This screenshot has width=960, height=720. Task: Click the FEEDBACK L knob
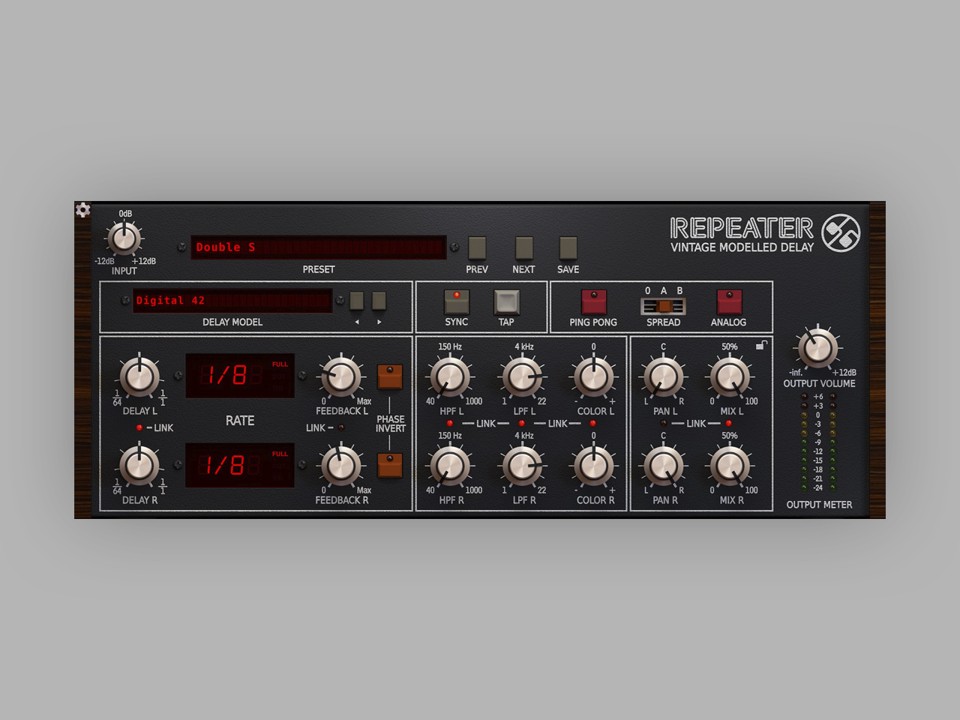[341, 377]
